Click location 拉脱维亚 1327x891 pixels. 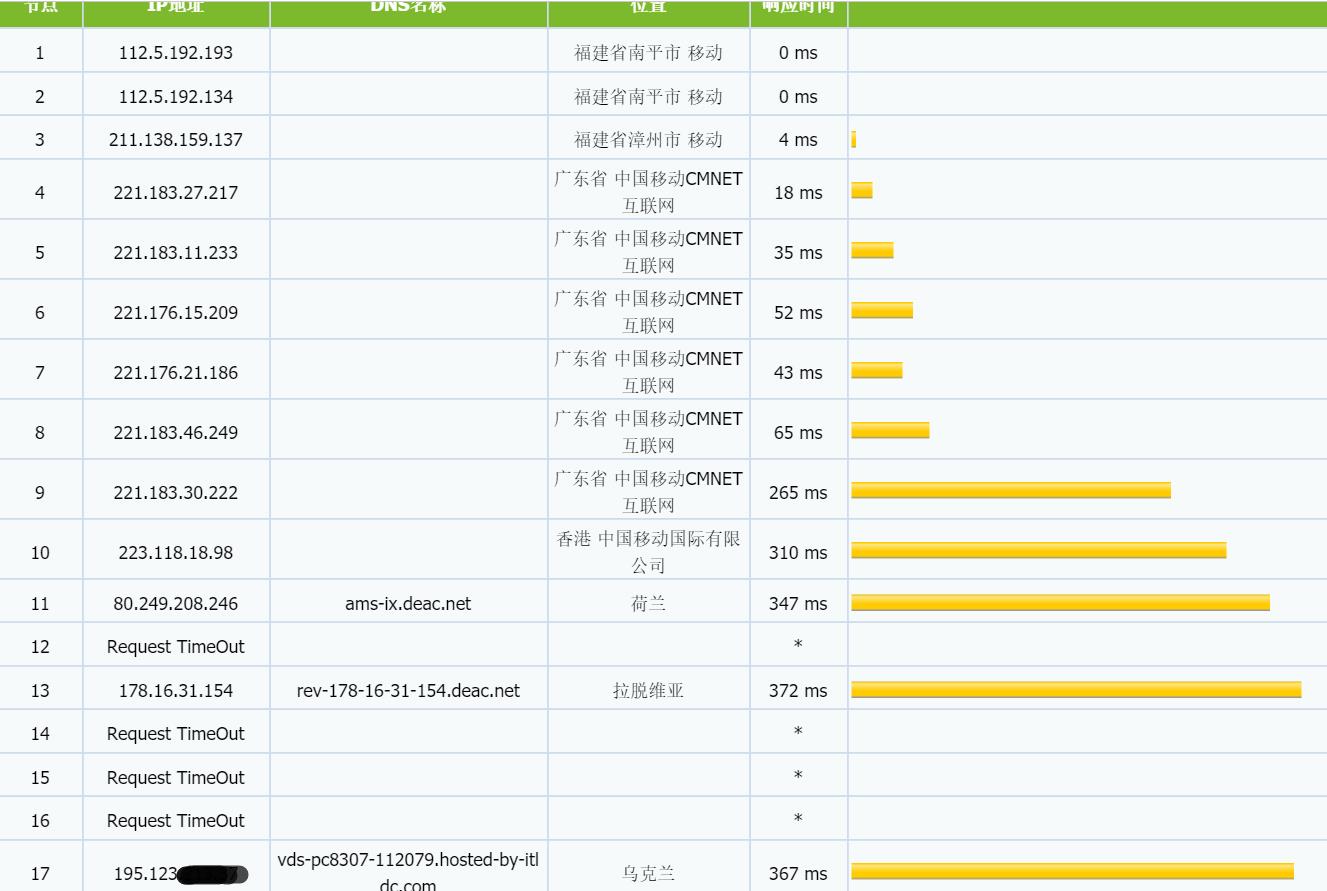click(648, 691)
